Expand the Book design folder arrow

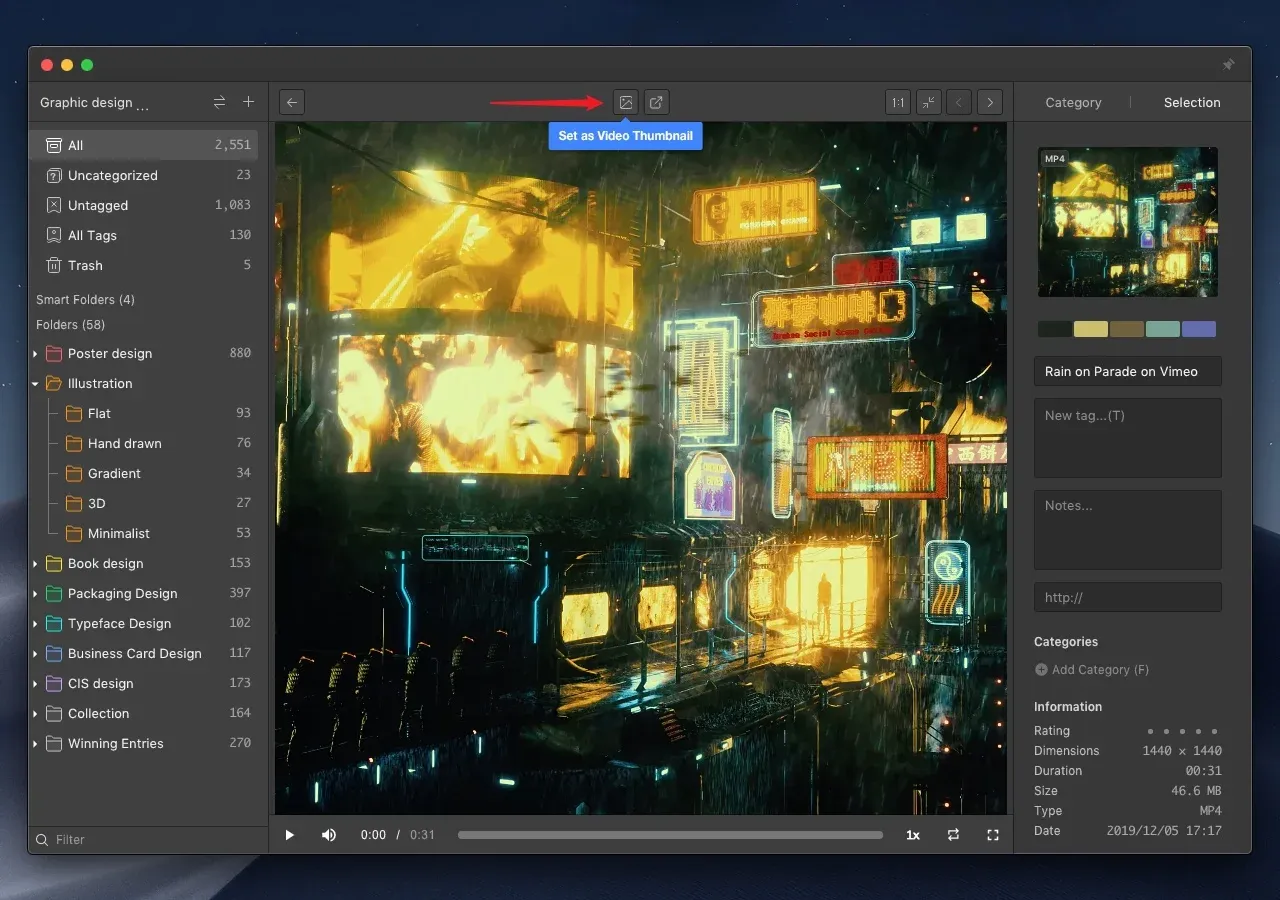pos(36,564)
